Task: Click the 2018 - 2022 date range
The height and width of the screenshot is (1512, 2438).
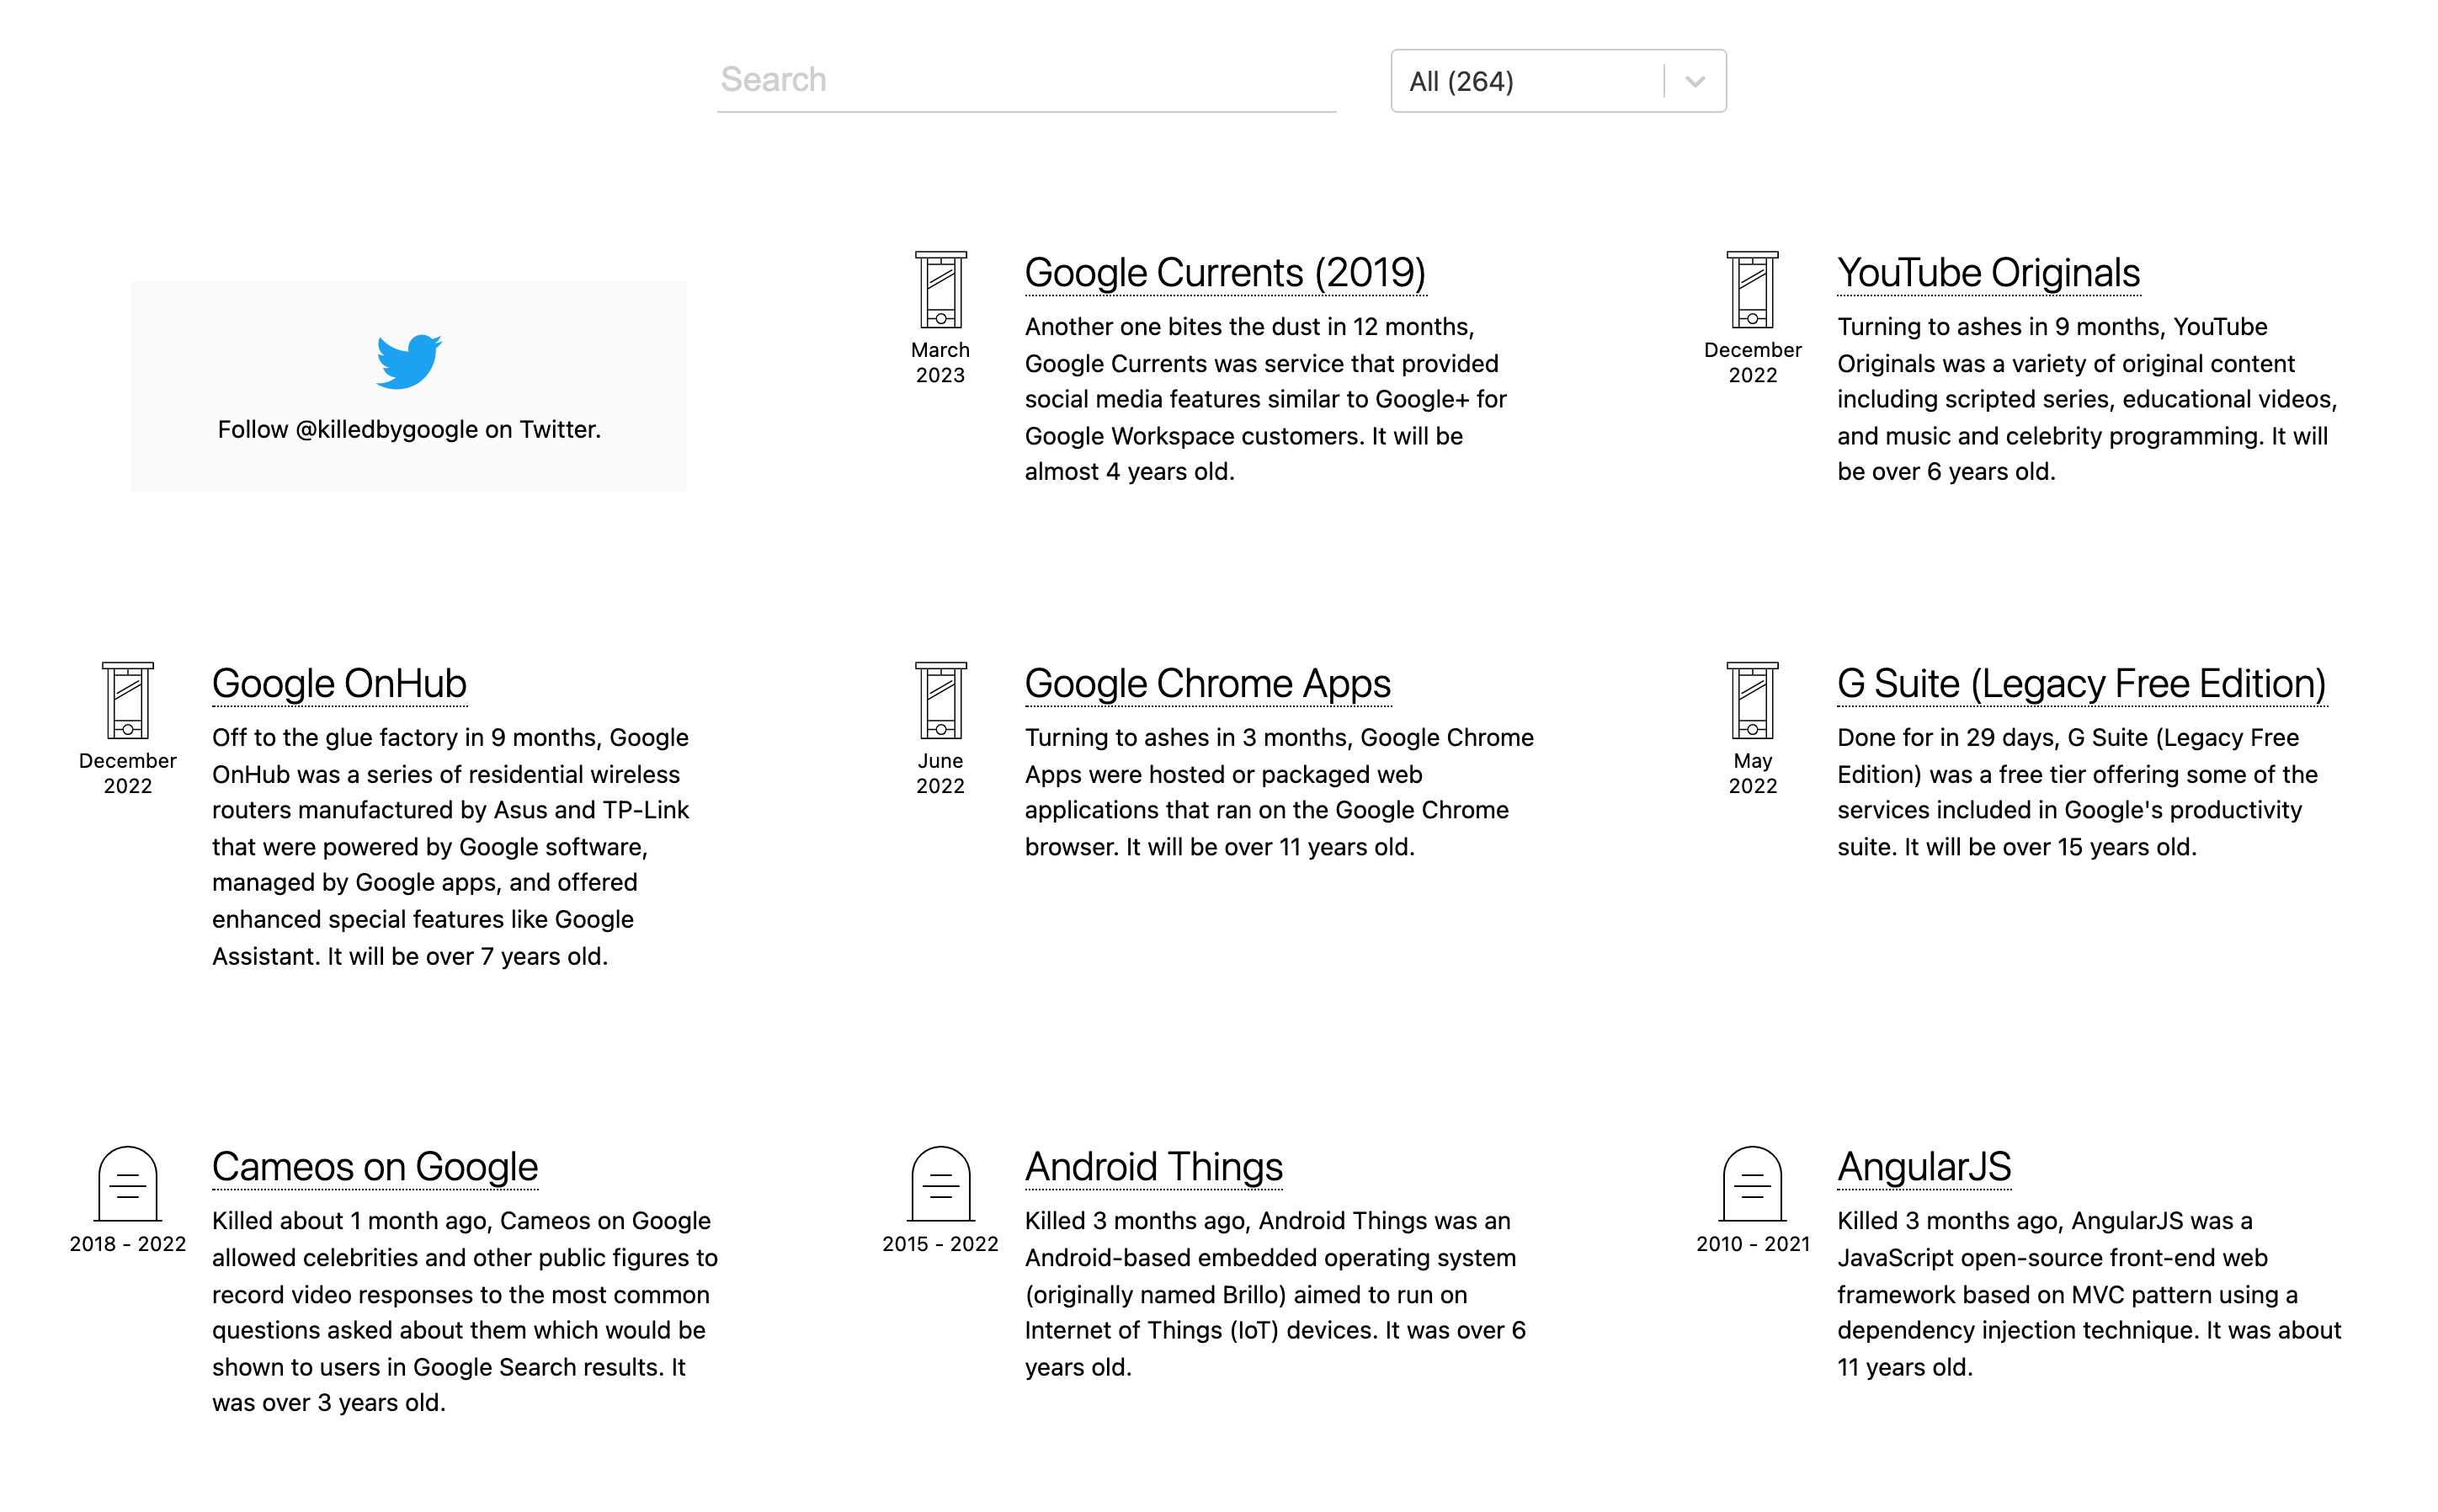Action: (128, 1244)
